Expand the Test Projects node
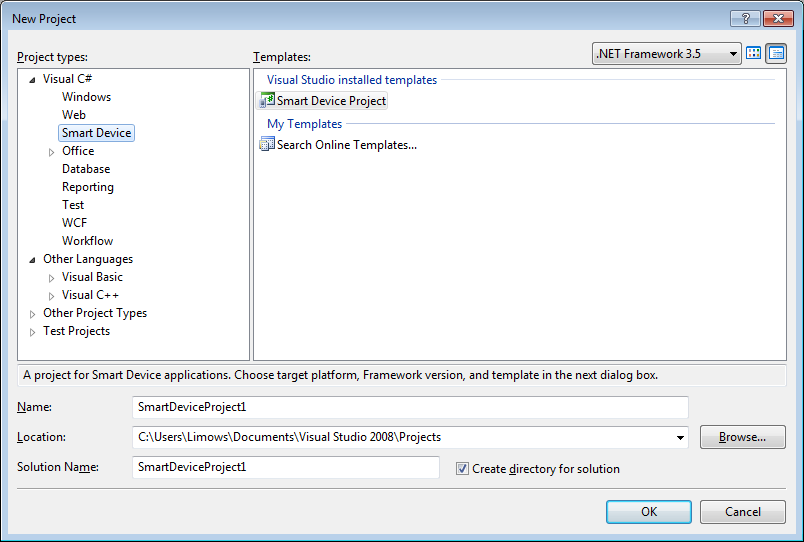This screenshot has width=804, height=542. click(33, 332)
